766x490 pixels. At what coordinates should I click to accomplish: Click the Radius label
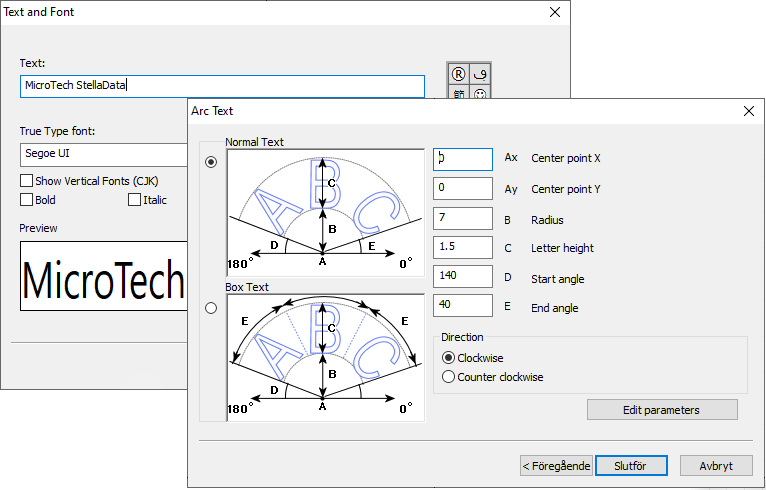point(547,220)
